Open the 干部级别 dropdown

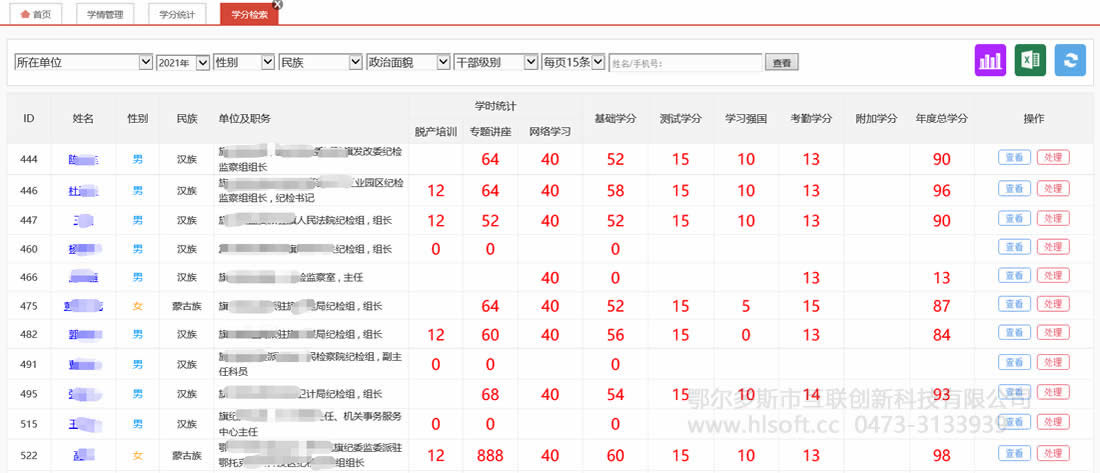pos(496,62)
